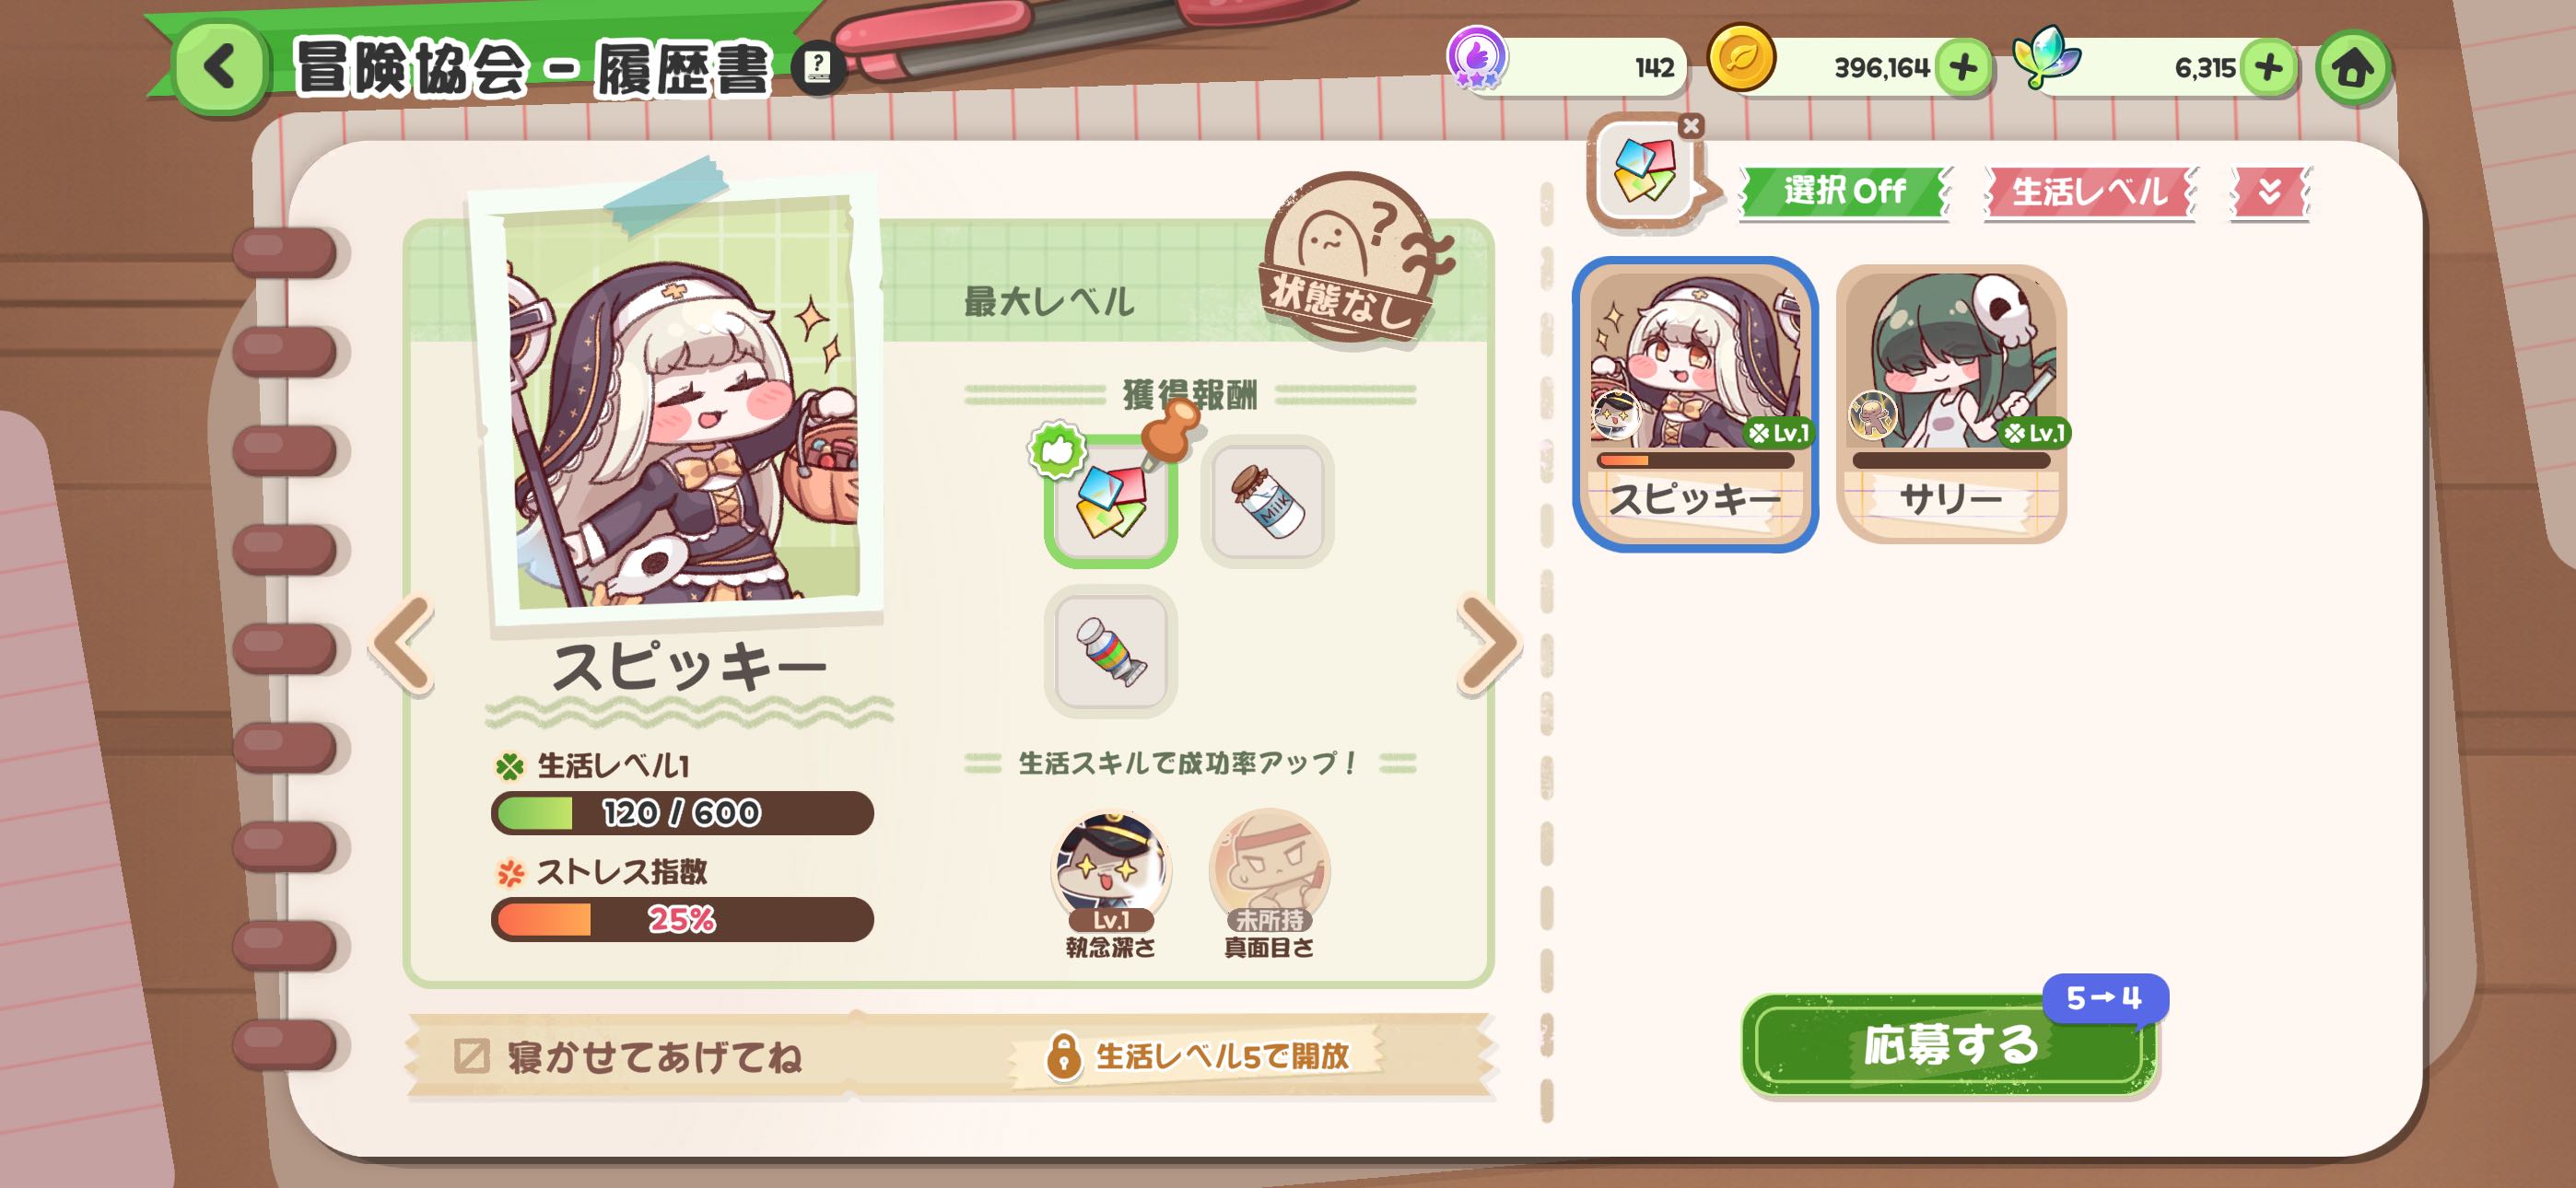The width and height of the screenshot is (2576, 1188).
Task: Add gold coins with the plus button
Action: [x=1963, y=68]
